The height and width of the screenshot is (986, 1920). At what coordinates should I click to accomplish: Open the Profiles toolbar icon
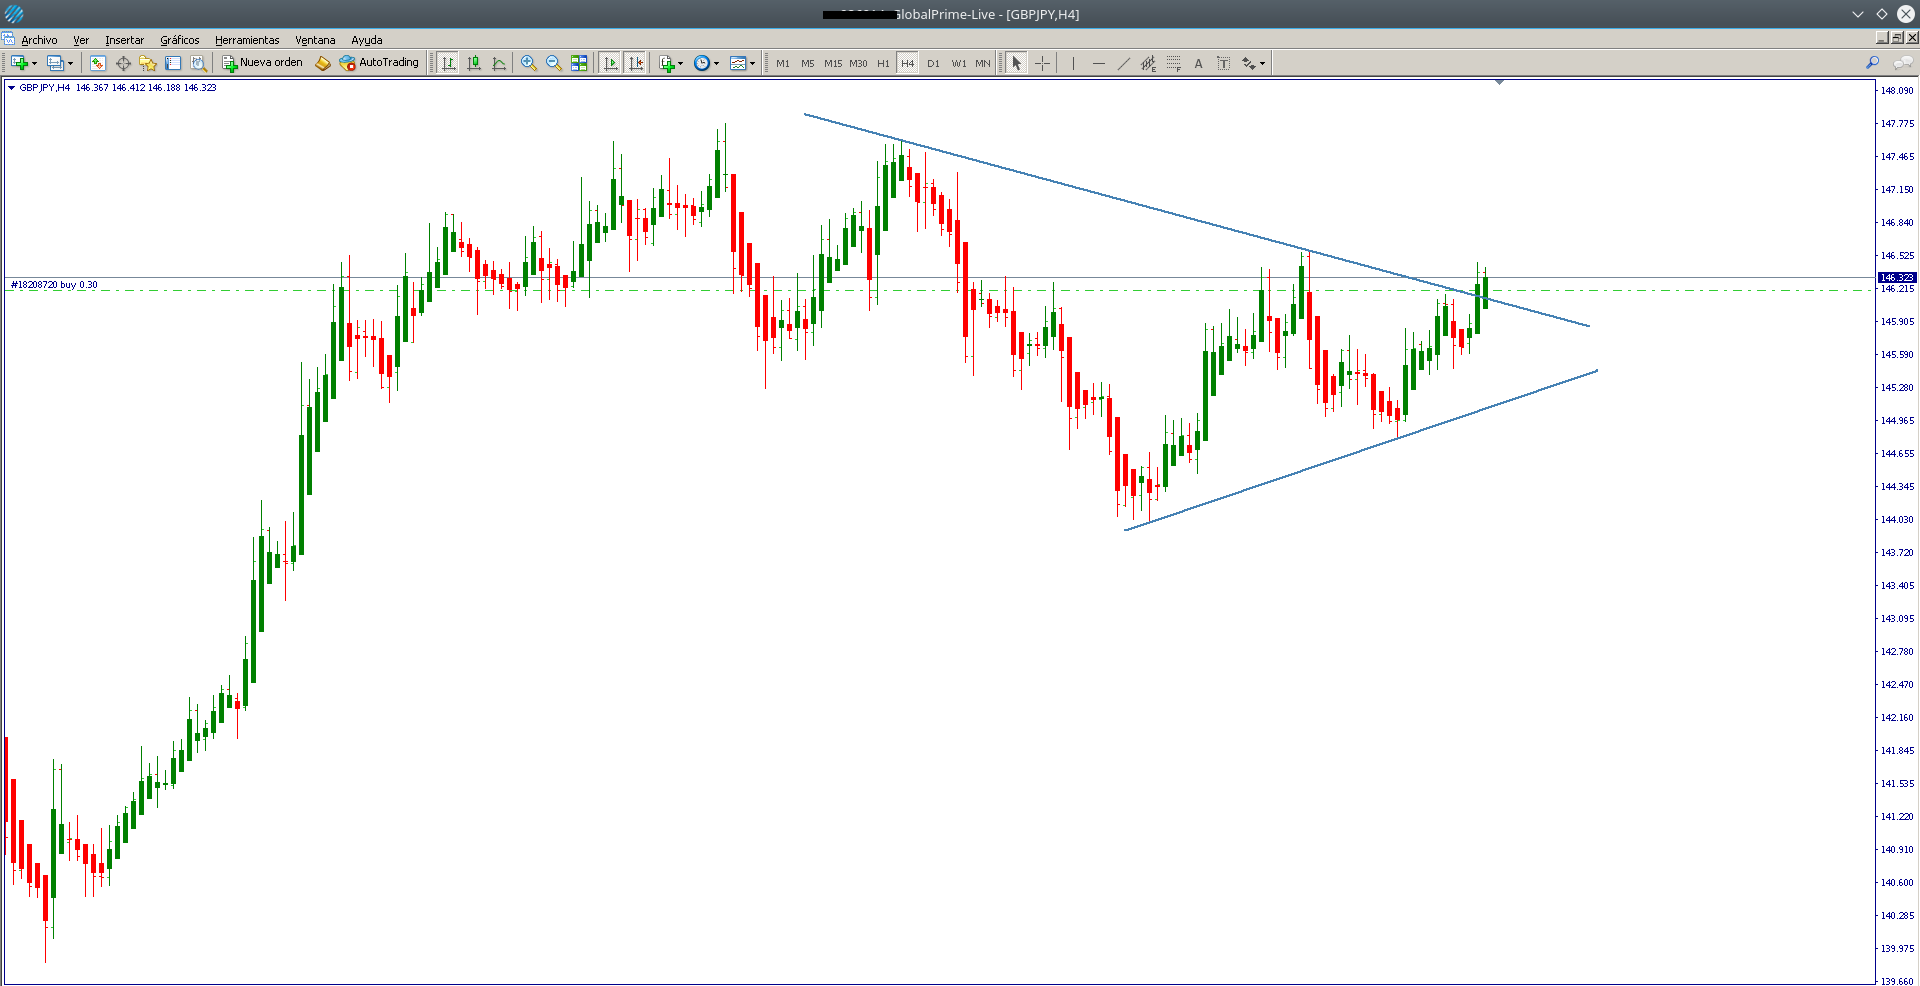tap(55, 63)
